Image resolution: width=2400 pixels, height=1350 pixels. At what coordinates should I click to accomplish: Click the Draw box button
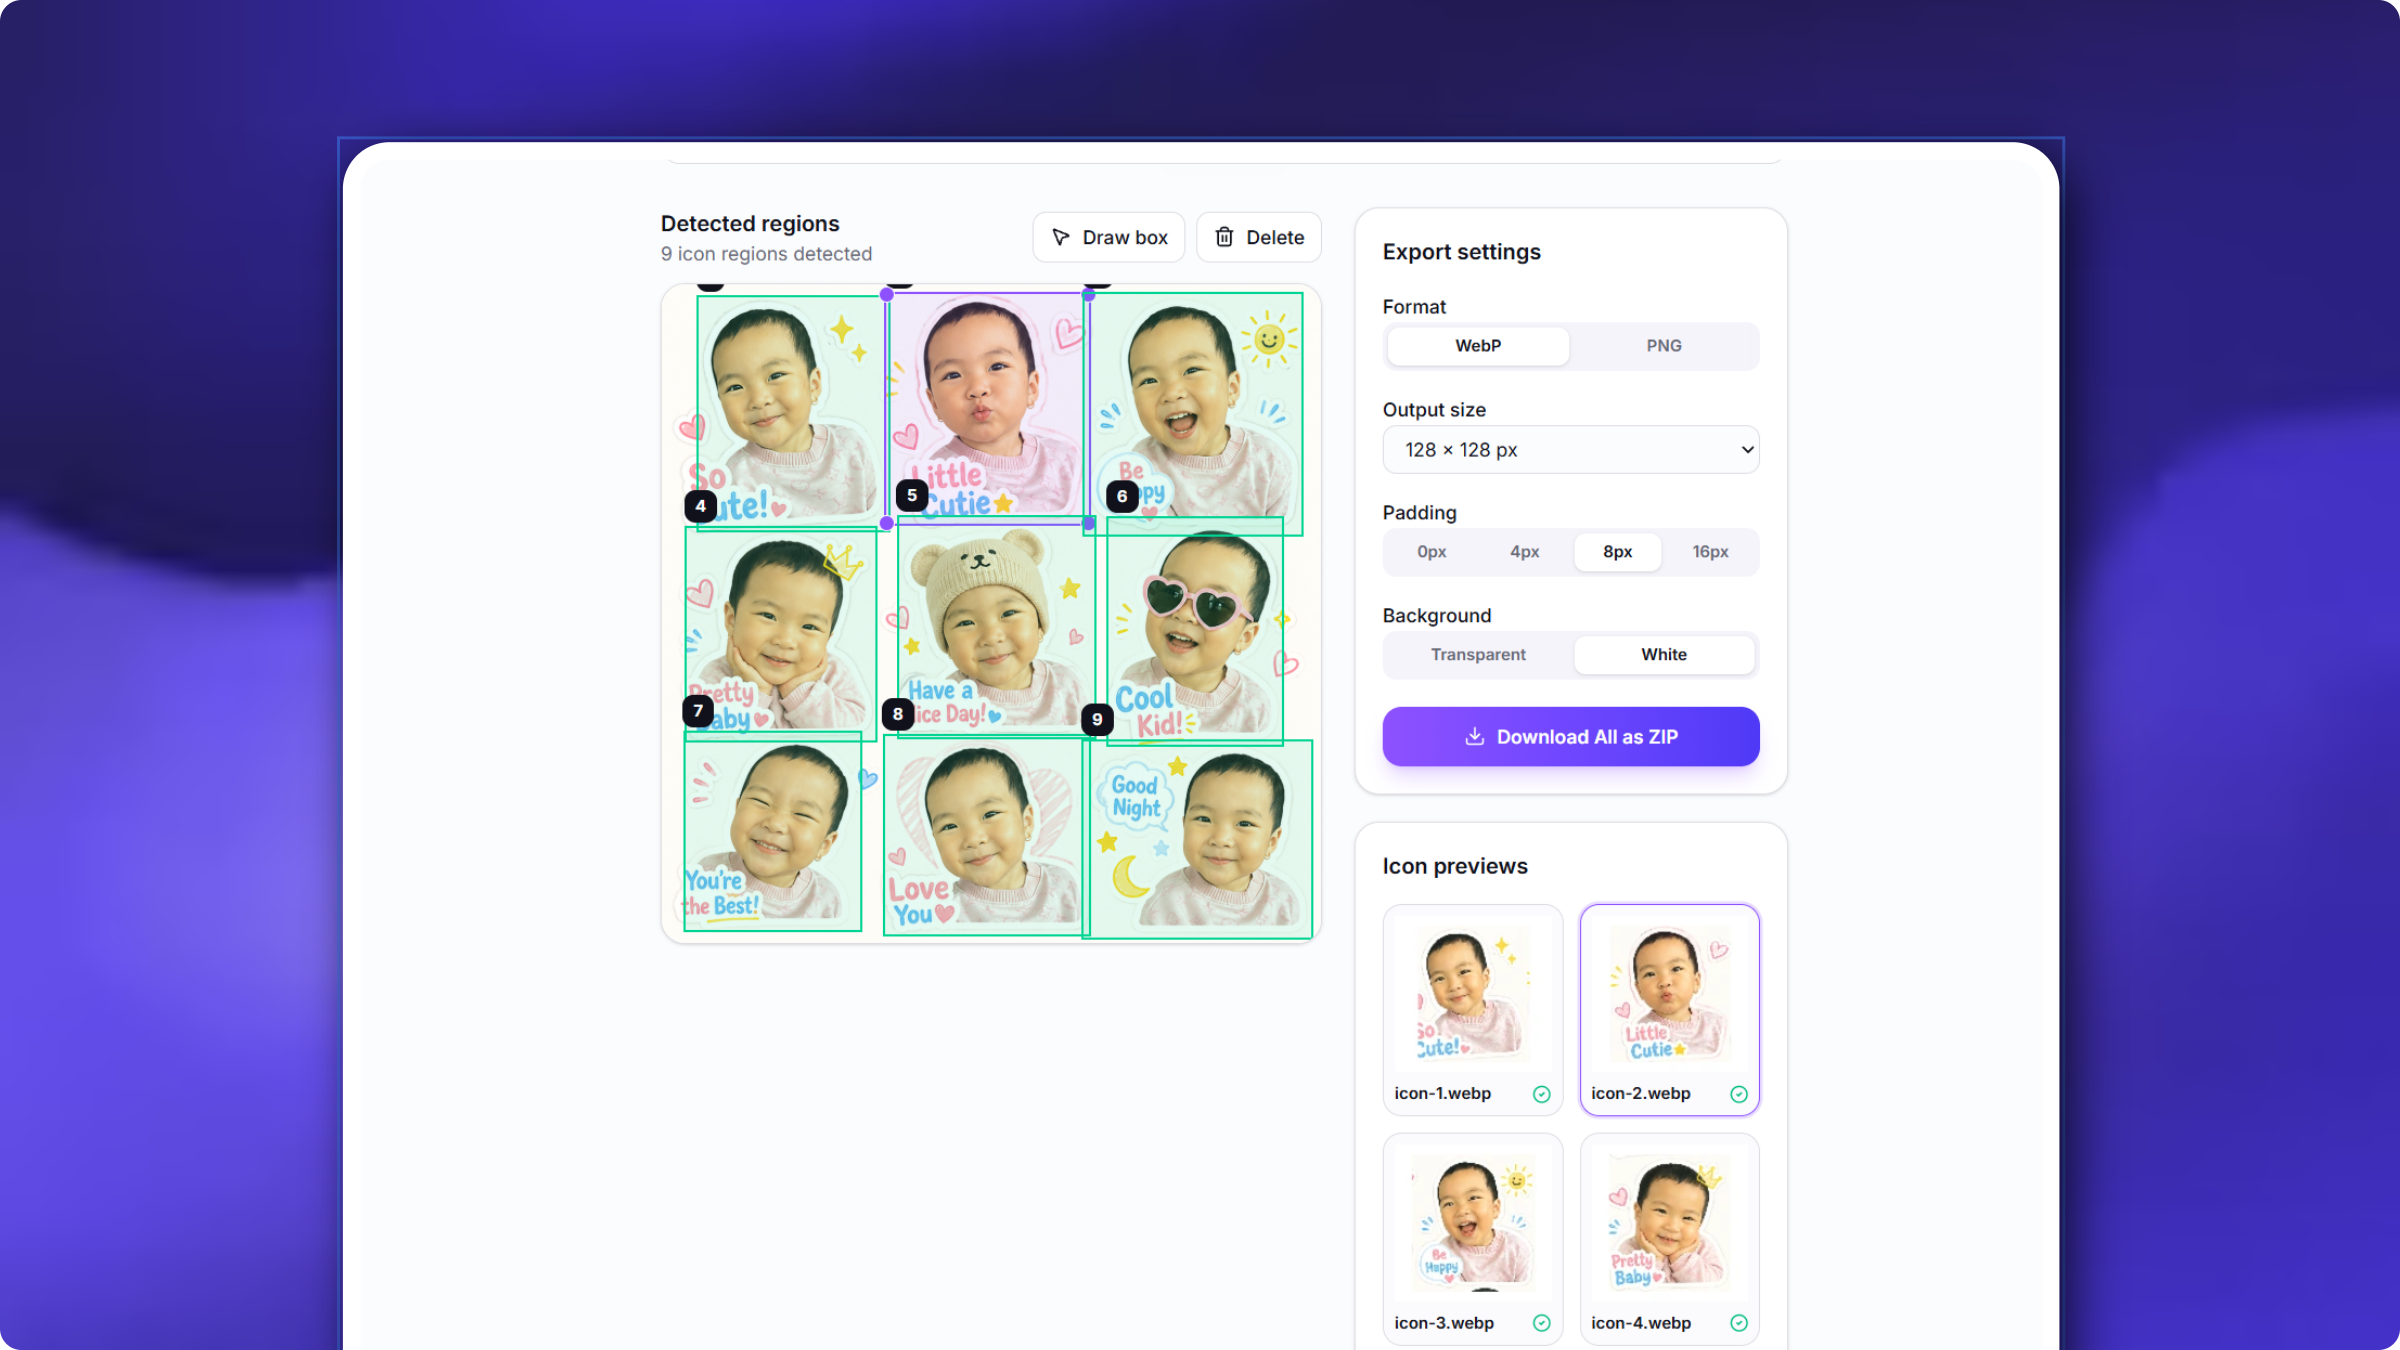pos(1108,237)
